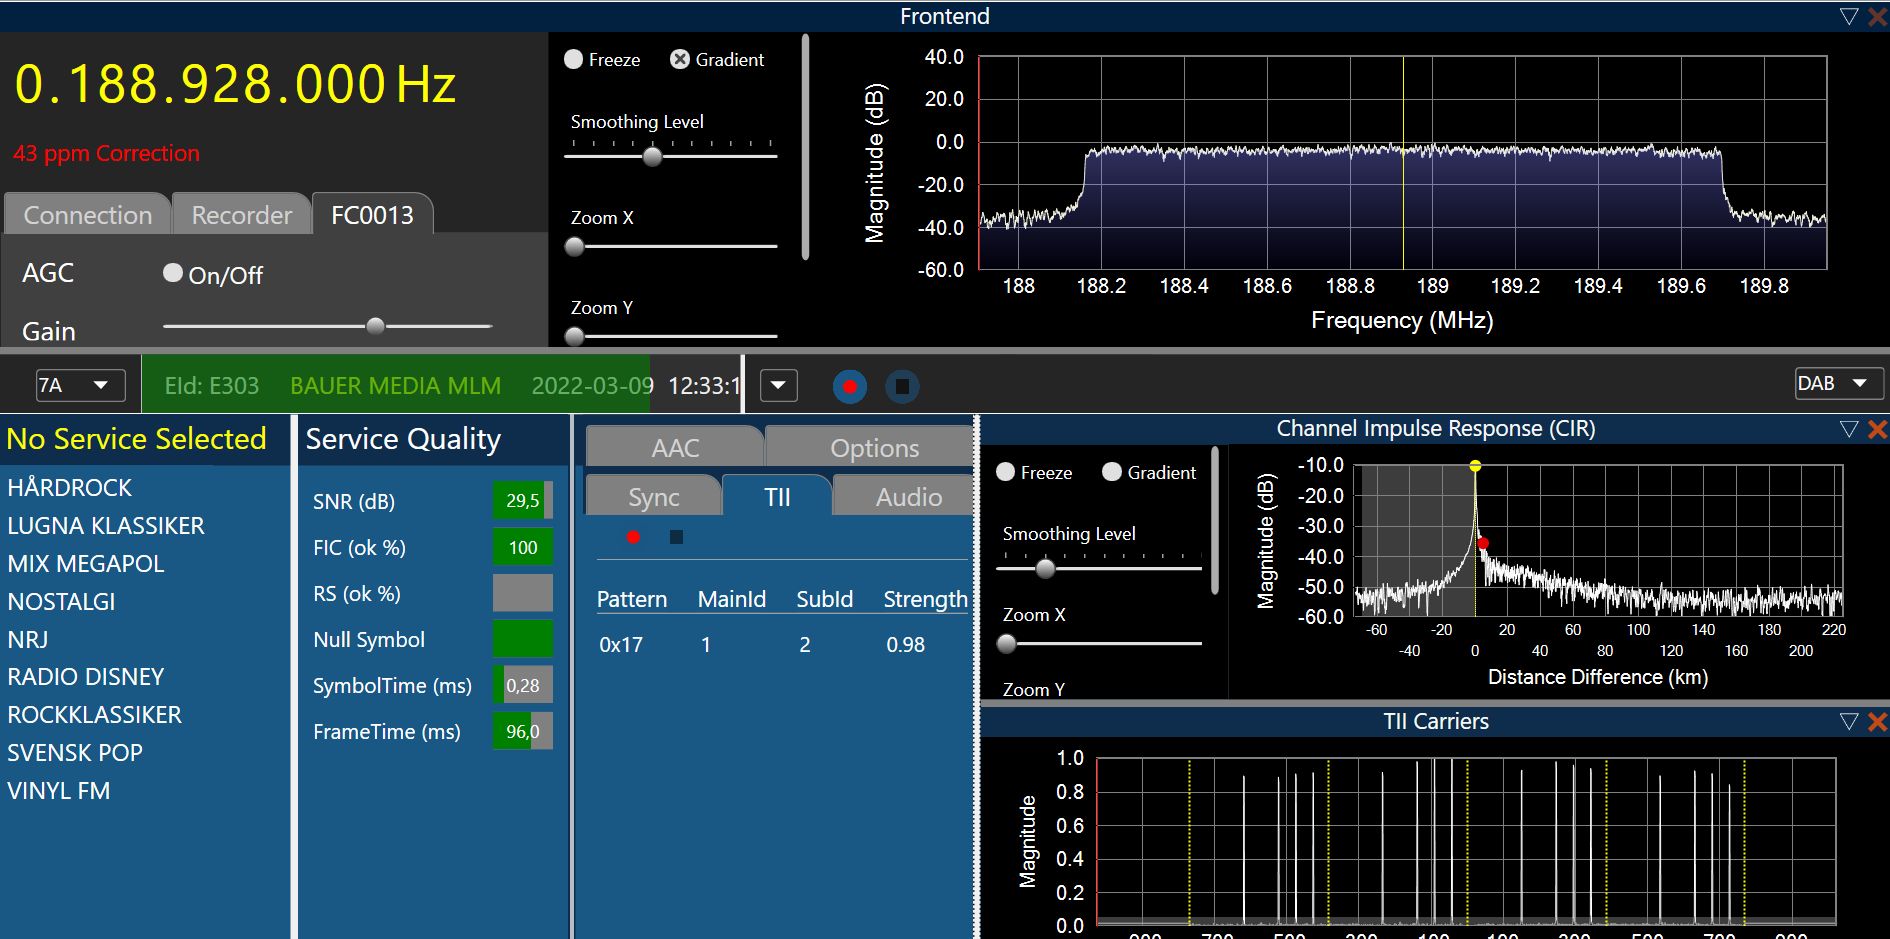Click the small red record dot in TII tab

click(633, 537)
